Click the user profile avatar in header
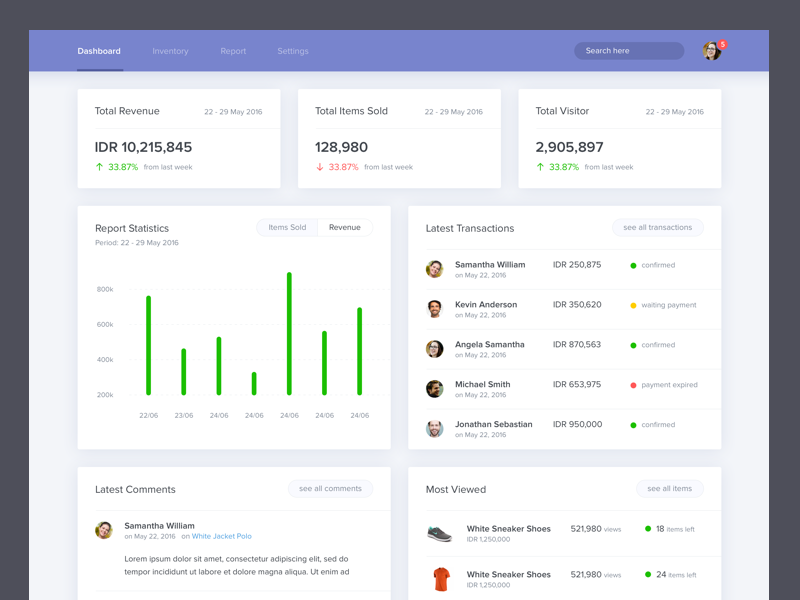The width and height of the screenshot is (800, 600). (x=711, y=51)
